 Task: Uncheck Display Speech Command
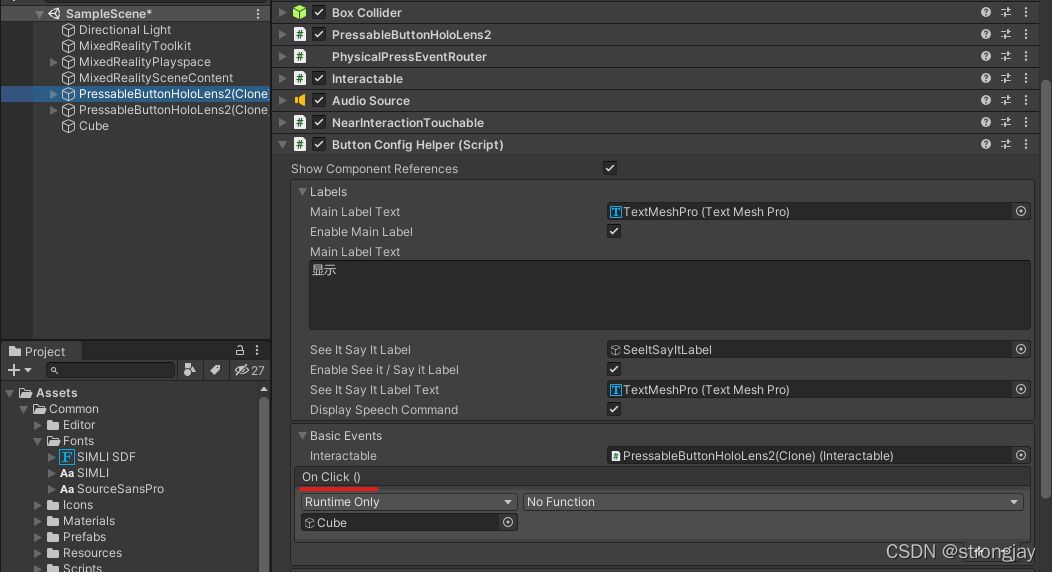click(x=614, y=410)
